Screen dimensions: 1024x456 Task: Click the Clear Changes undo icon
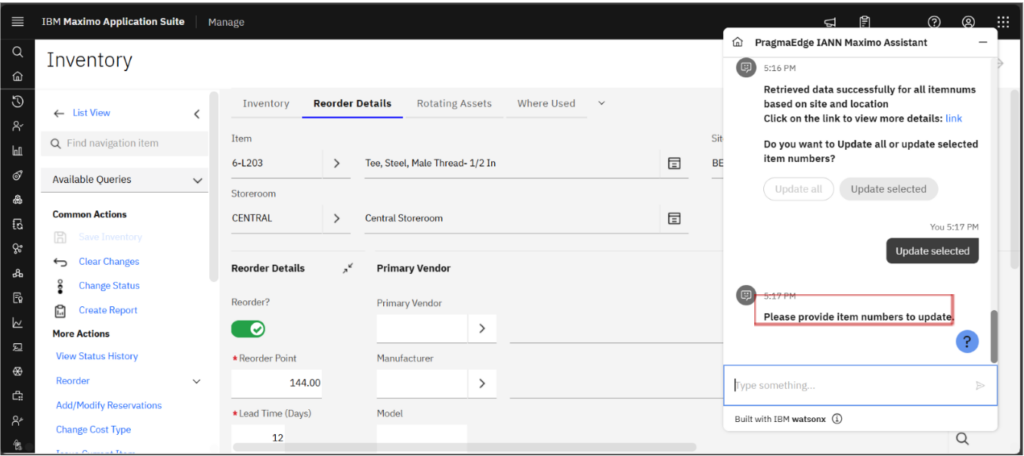[x=61, y=262]
